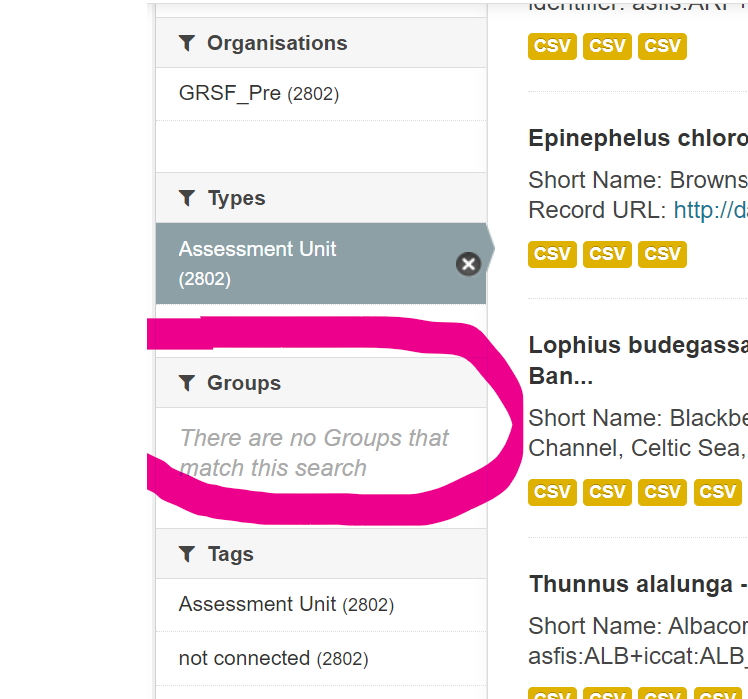Click first CSV badge under Lophius record
748x699 pixels.
pyautogui.click(x=552, y=491)
